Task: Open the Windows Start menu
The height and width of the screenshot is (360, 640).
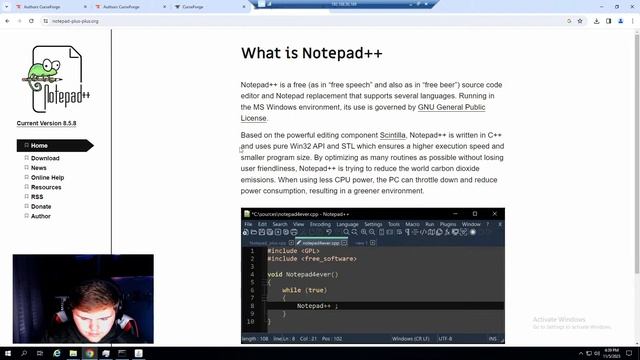Action: [x=7, y=353]
